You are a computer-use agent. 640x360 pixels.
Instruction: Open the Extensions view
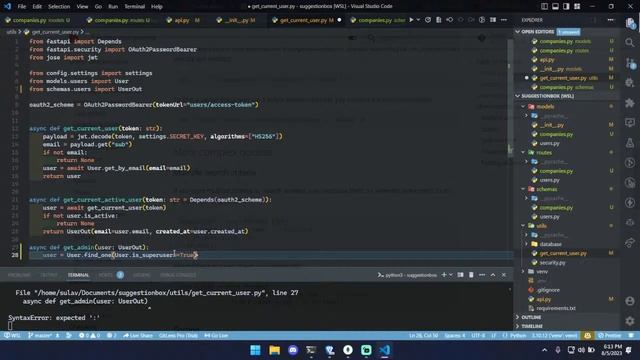pos(630,102)
